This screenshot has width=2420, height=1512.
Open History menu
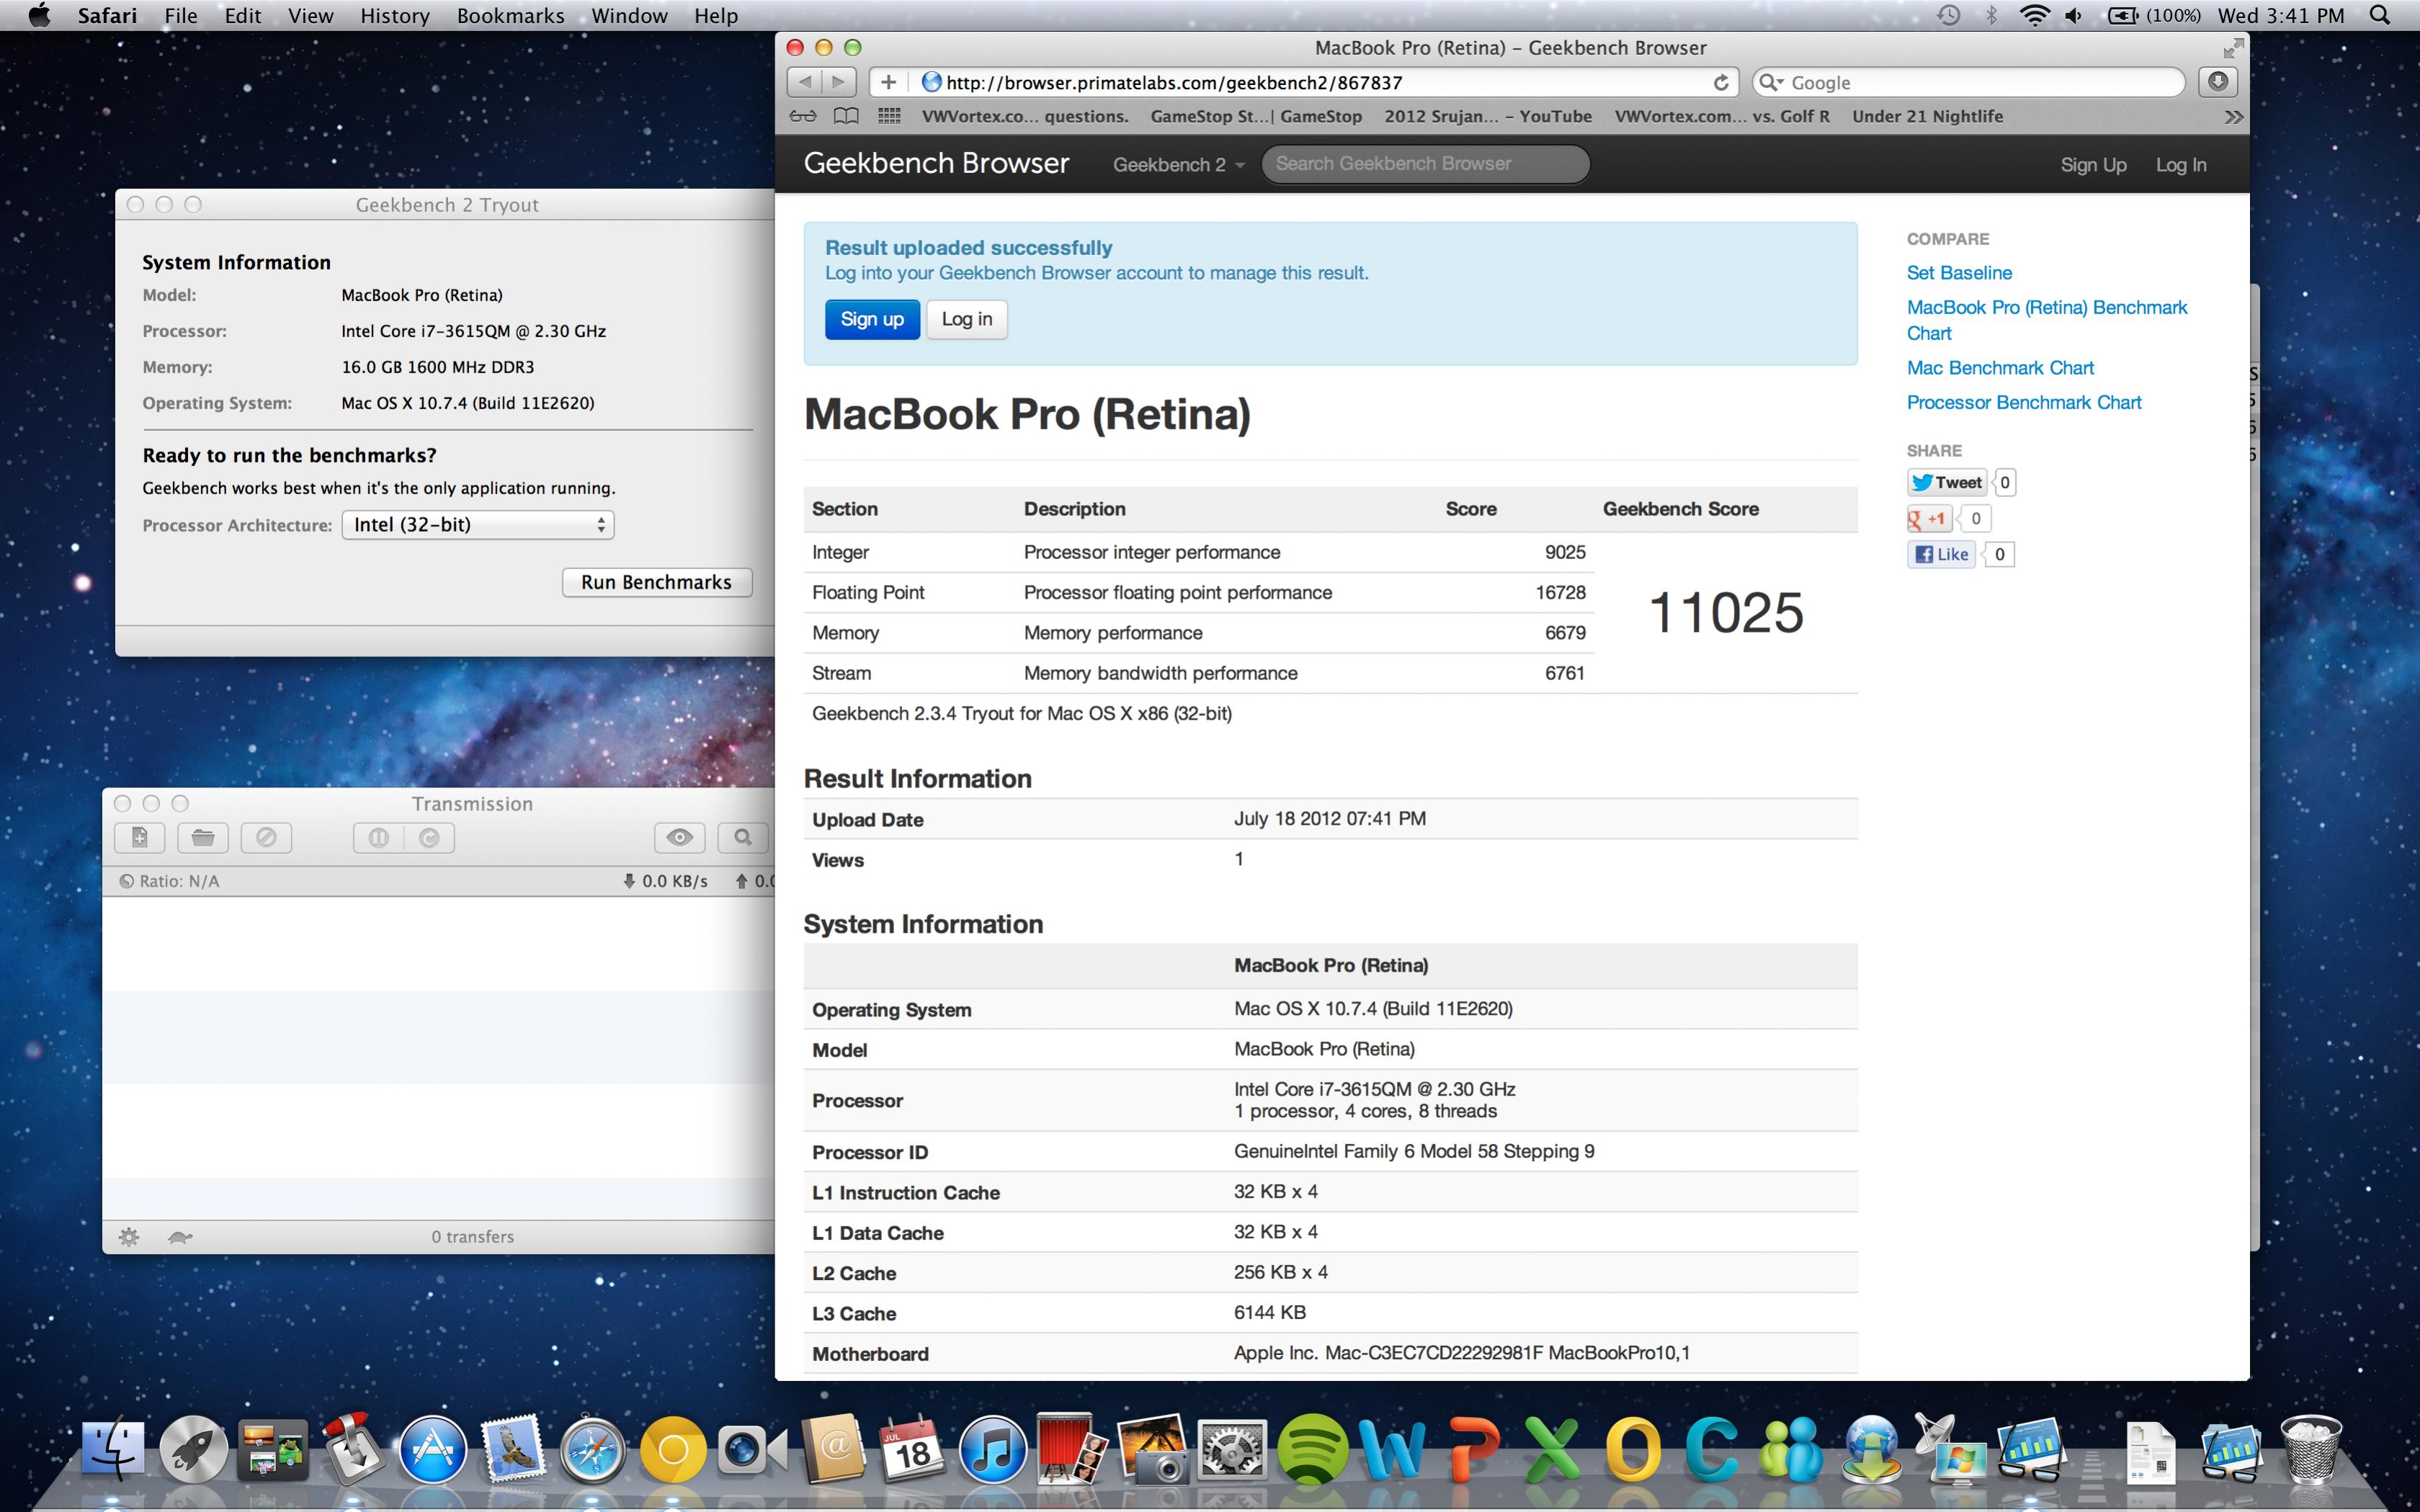click(x=395, y=15)
